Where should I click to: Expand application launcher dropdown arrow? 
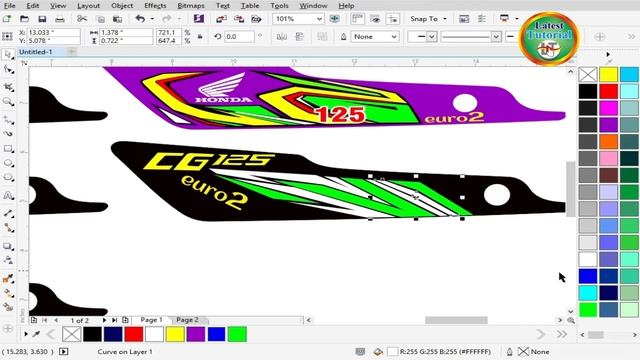tap(517, 19)
